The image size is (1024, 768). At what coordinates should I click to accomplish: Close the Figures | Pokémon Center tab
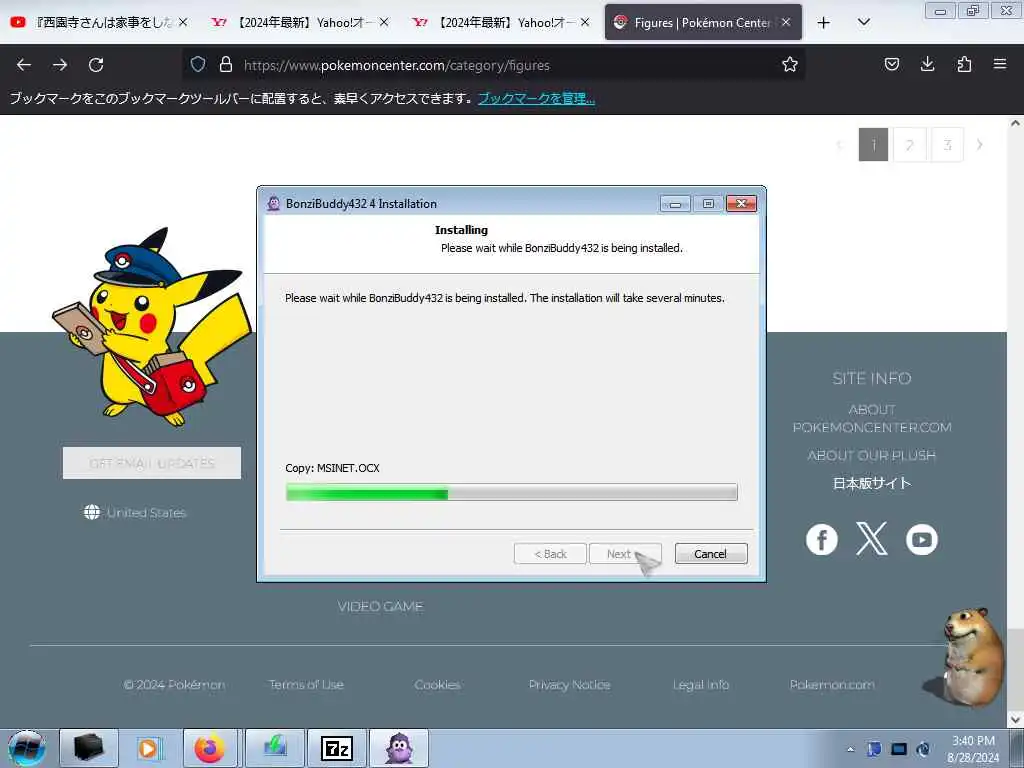coord(786,22)
